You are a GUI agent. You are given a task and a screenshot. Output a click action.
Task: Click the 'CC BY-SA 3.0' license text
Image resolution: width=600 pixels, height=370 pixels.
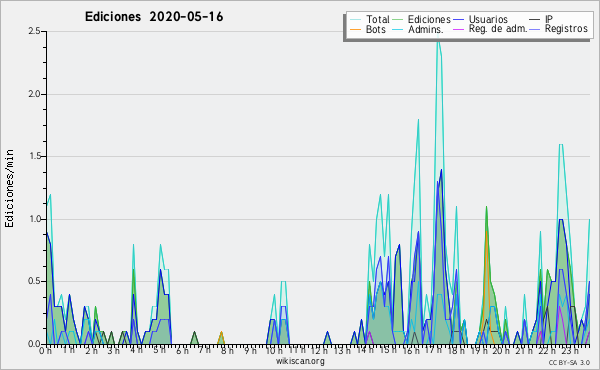pos(569,362)
